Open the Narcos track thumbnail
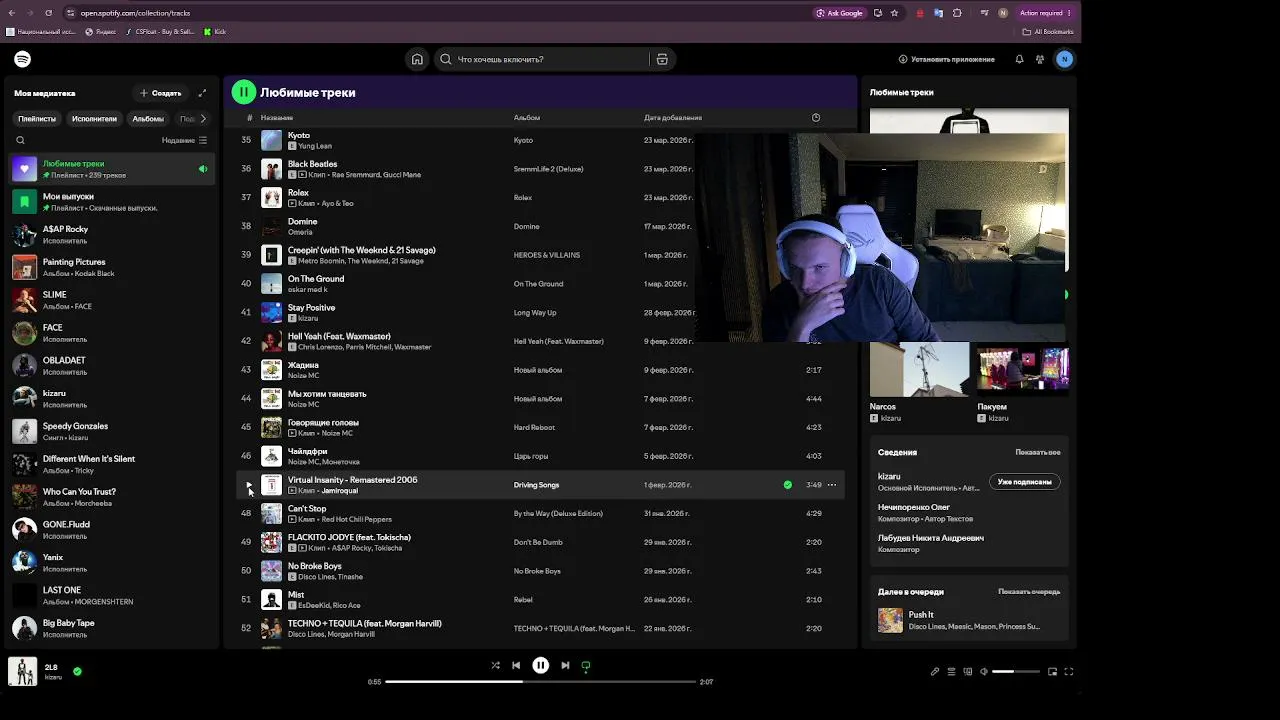 919,370
